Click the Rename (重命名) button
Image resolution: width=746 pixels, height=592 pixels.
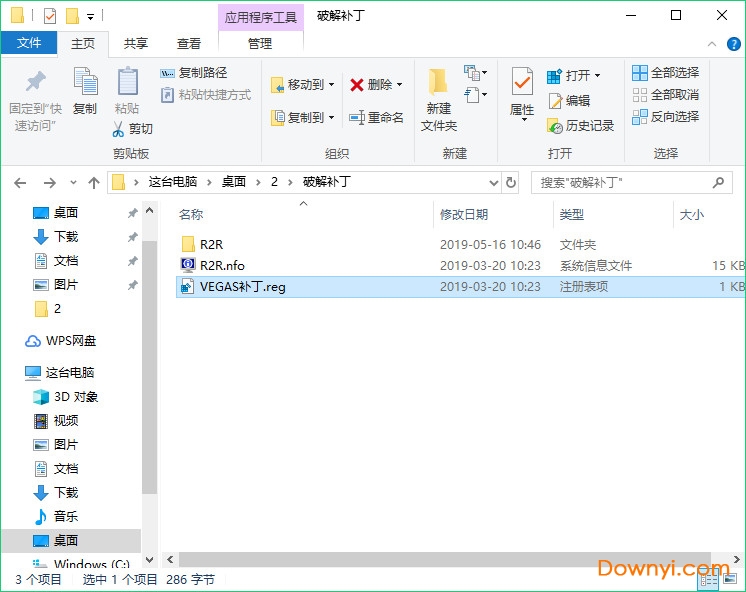click(x=376, y=117)
